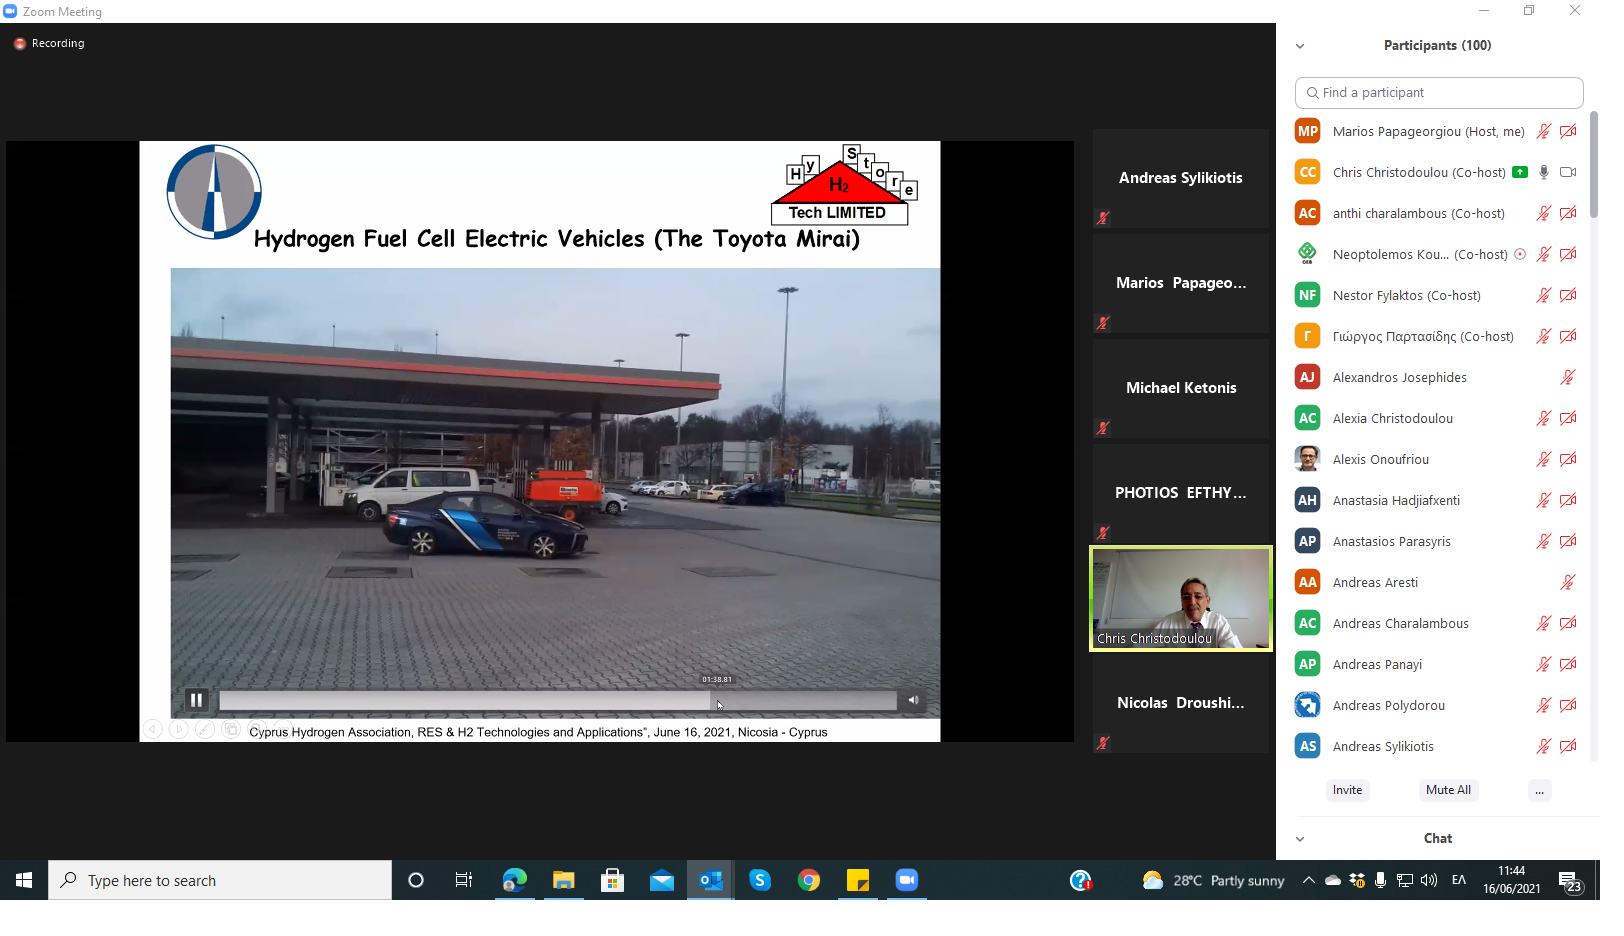The height and width of the screenshot is (936, 1624).
Task: Select Andreas Sylikiotis video tile
Action: tap(1181, 178)
